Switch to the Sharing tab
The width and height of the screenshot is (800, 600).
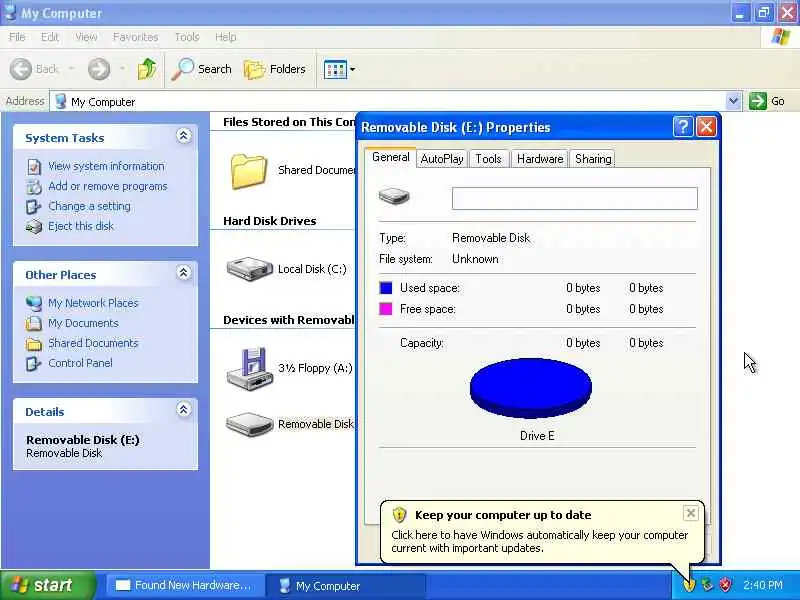pyautogui.click(x=593, y=159)
